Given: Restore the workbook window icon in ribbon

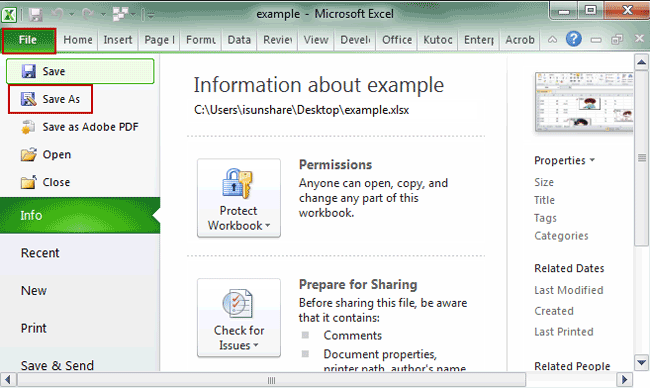Looking at the screenshot, I should (x=617, y=40).
